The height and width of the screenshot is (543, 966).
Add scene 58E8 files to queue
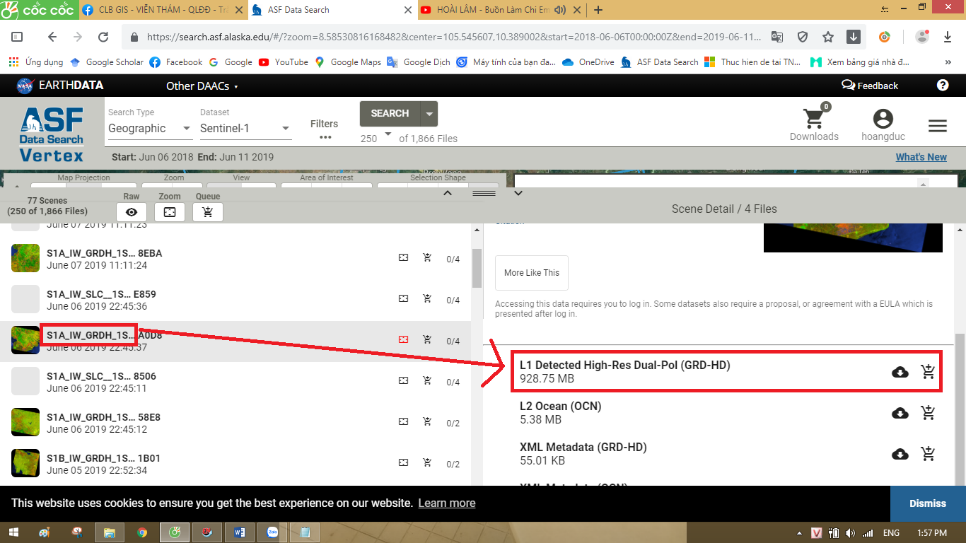coord(427,422)
